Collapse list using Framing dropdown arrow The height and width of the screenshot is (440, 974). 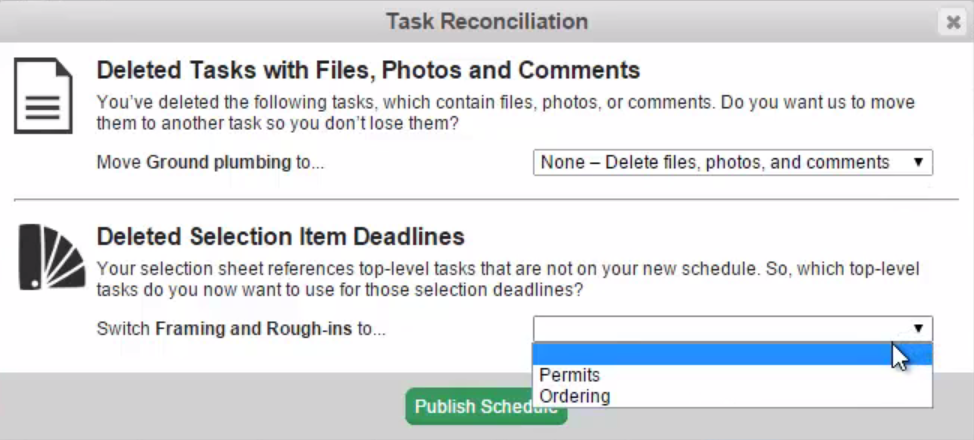[918, 329]
